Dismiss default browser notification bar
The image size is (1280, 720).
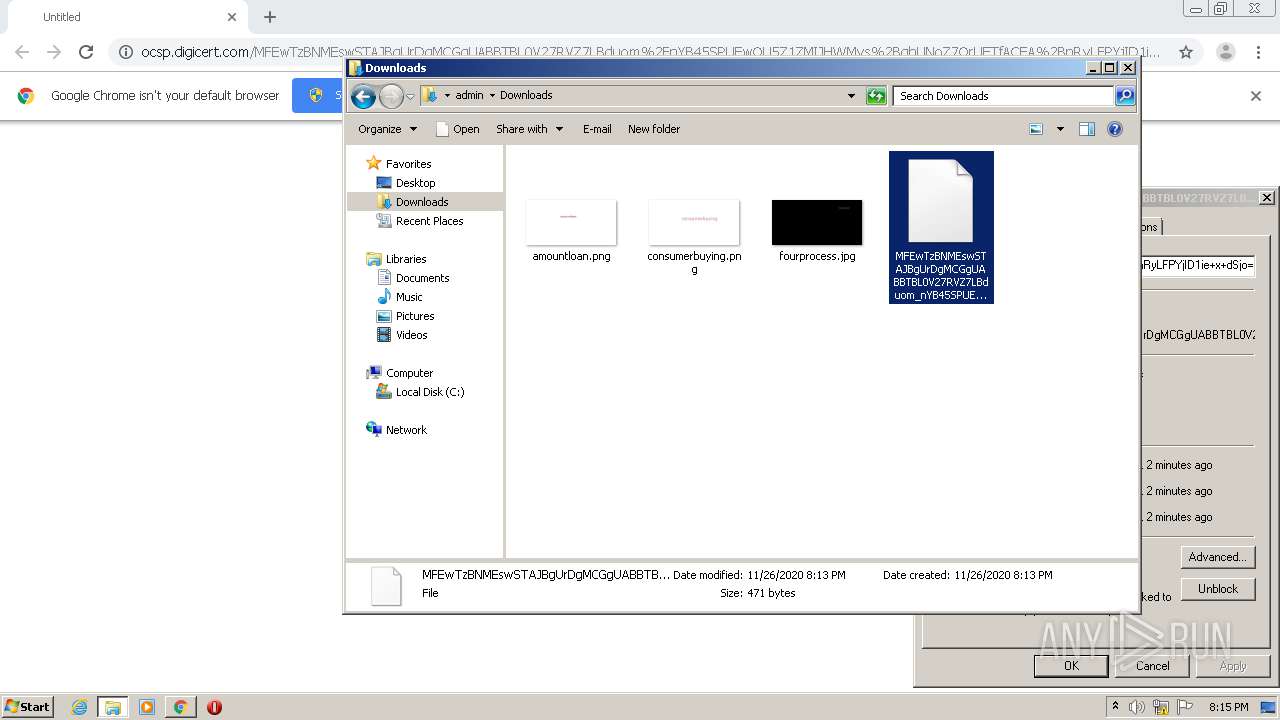(1256, 96)
